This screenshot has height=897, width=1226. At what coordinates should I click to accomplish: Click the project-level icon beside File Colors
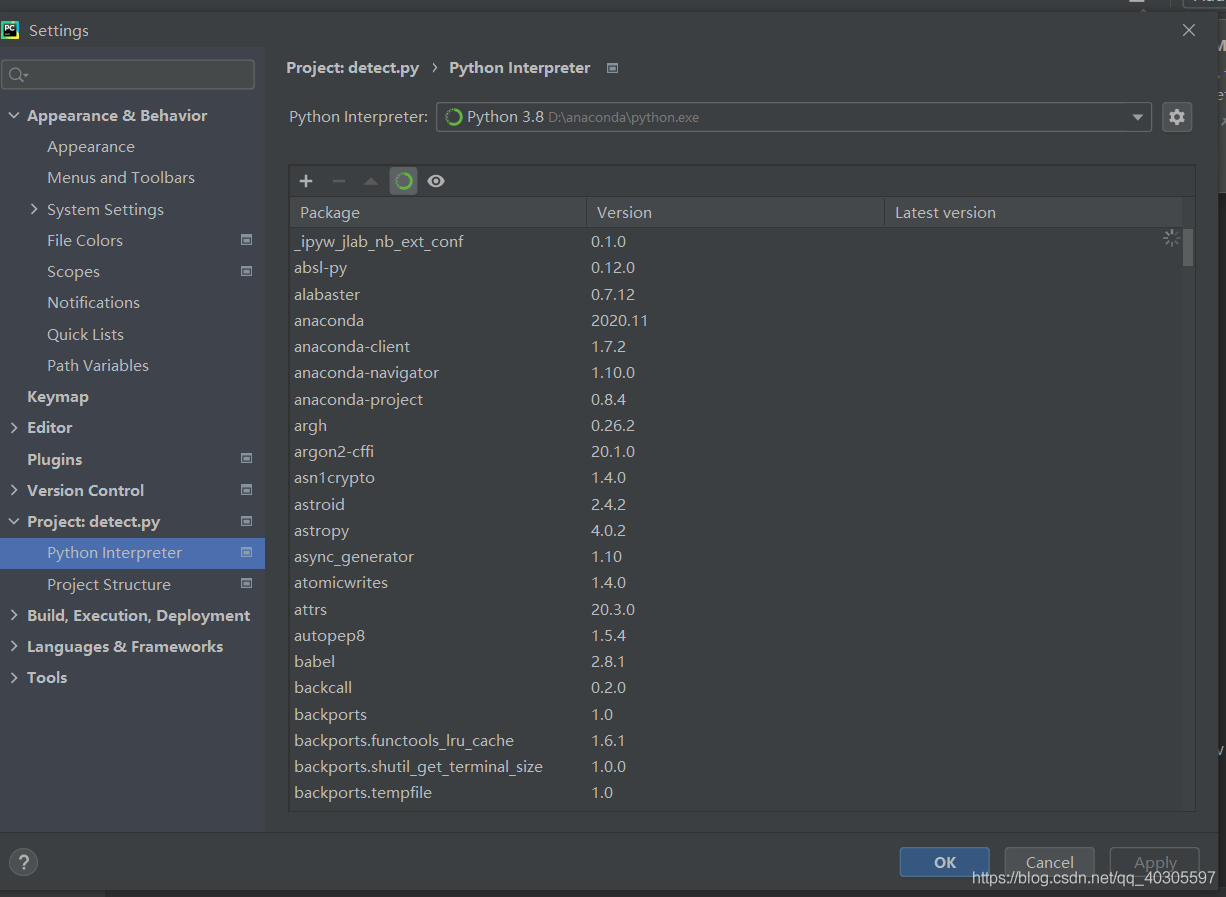tap(247, 240)
